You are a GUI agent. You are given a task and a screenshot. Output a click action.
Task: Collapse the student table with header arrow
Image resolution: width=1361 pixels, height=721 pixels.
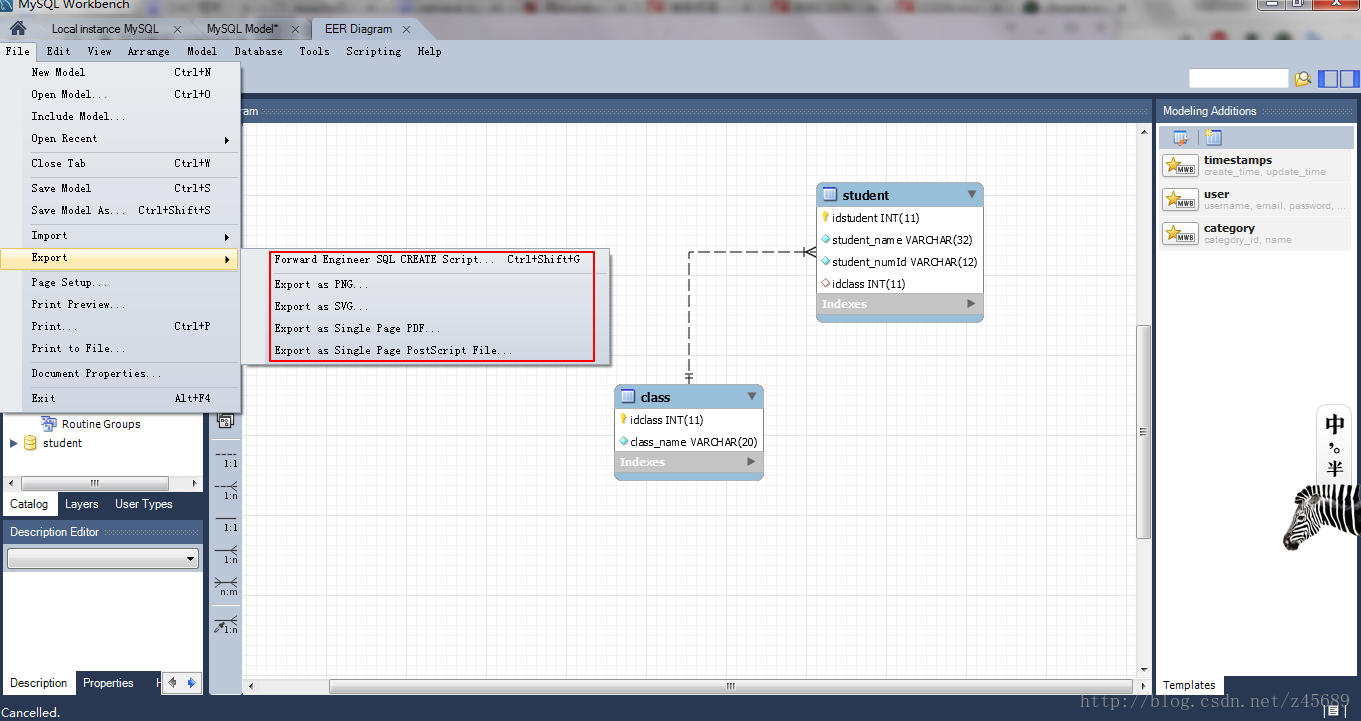971,195
